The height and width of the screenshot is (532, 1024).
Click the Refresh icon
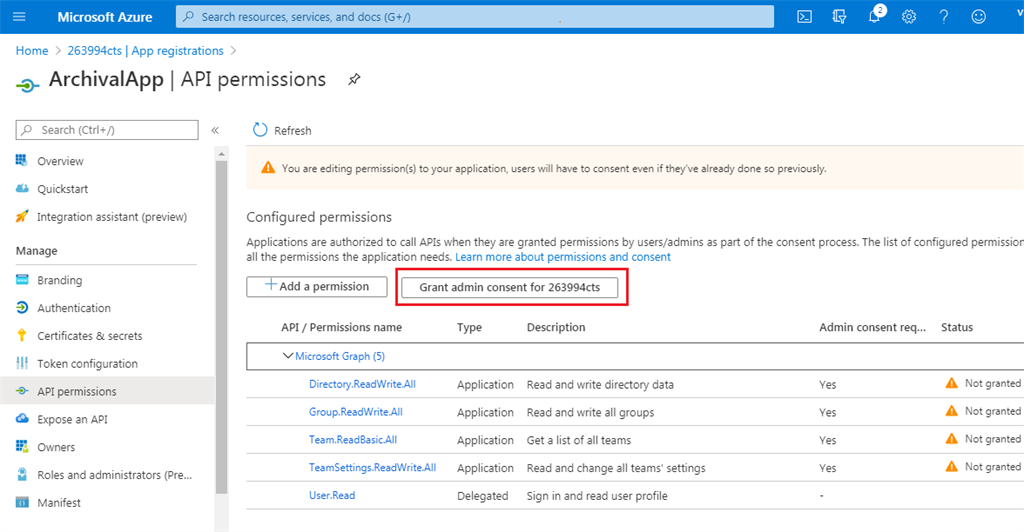click(x=260, y=130)
